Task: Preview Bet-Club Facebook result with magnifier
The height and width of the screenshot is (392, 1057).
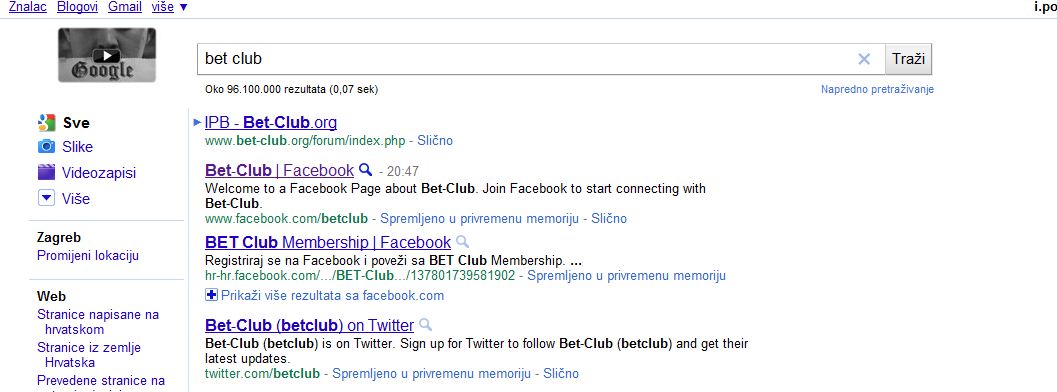Action: (365, 170)
